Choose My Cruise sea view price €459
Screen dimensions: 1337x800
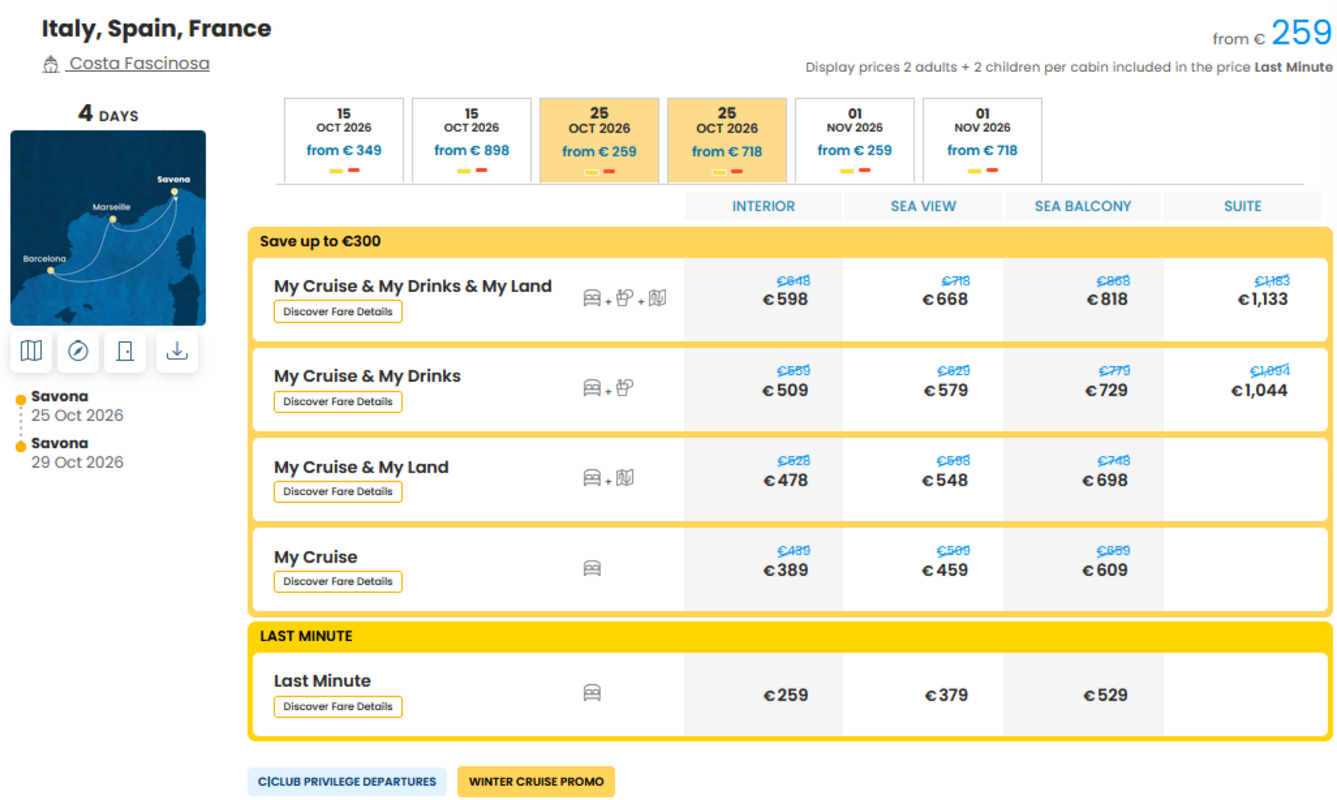point(945,570)
